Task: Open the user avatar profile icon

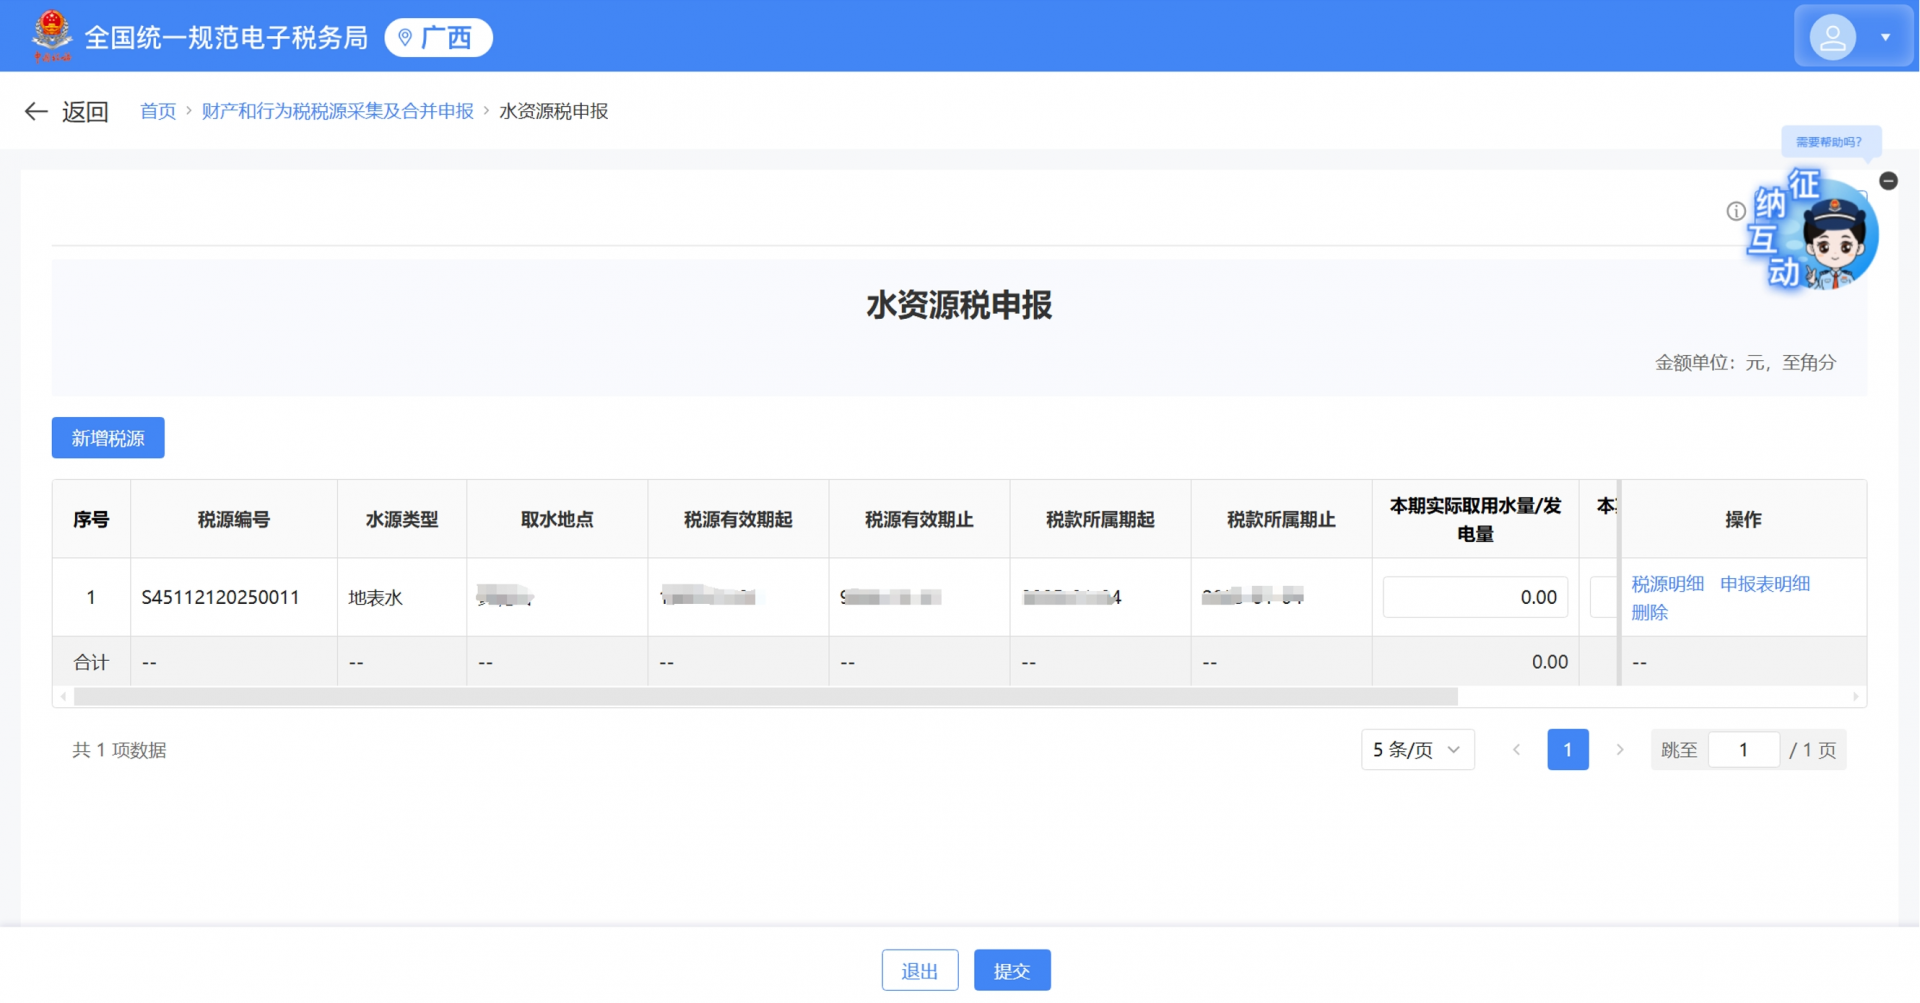Action: (x=1833, y=35)
